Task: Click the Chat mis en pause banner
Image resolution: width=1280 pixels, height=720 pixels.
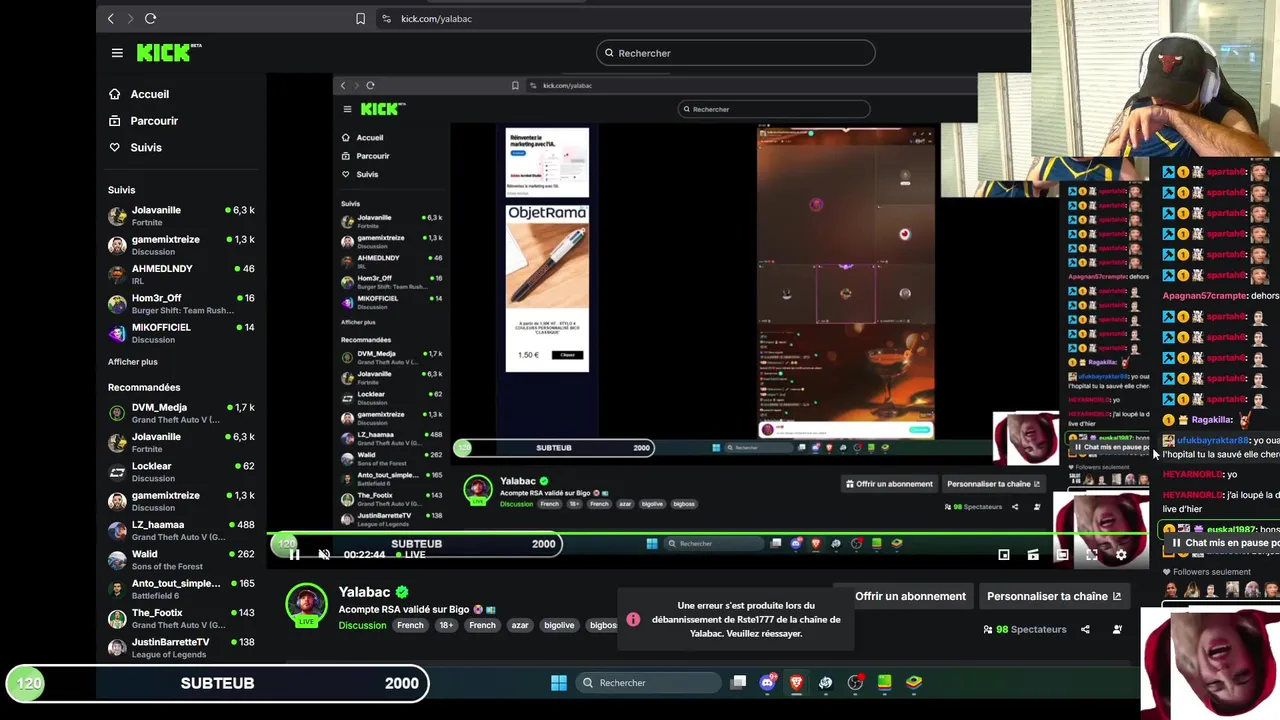Action: pos(1223,543)
